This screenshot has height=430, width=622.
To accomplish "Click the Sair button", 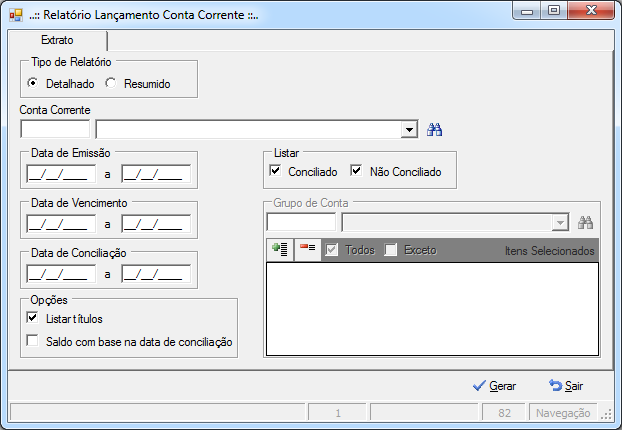I will pyautogui.click(x=566, y=386).
